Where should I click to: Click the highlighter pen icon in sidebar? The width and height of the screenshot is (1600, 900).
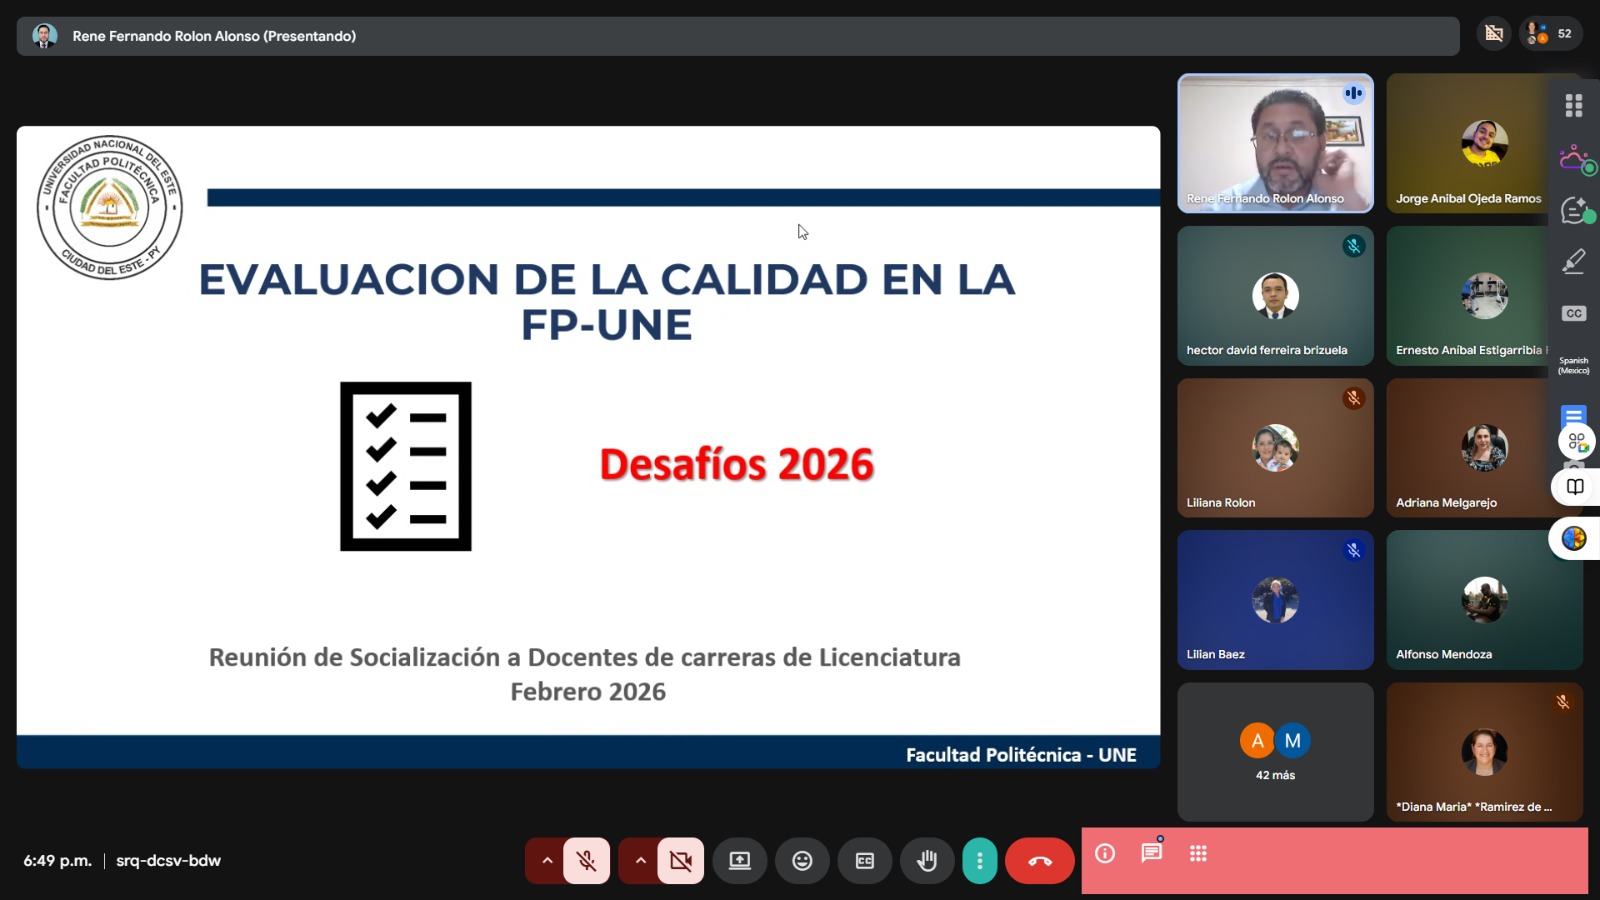click(1574, 261)
